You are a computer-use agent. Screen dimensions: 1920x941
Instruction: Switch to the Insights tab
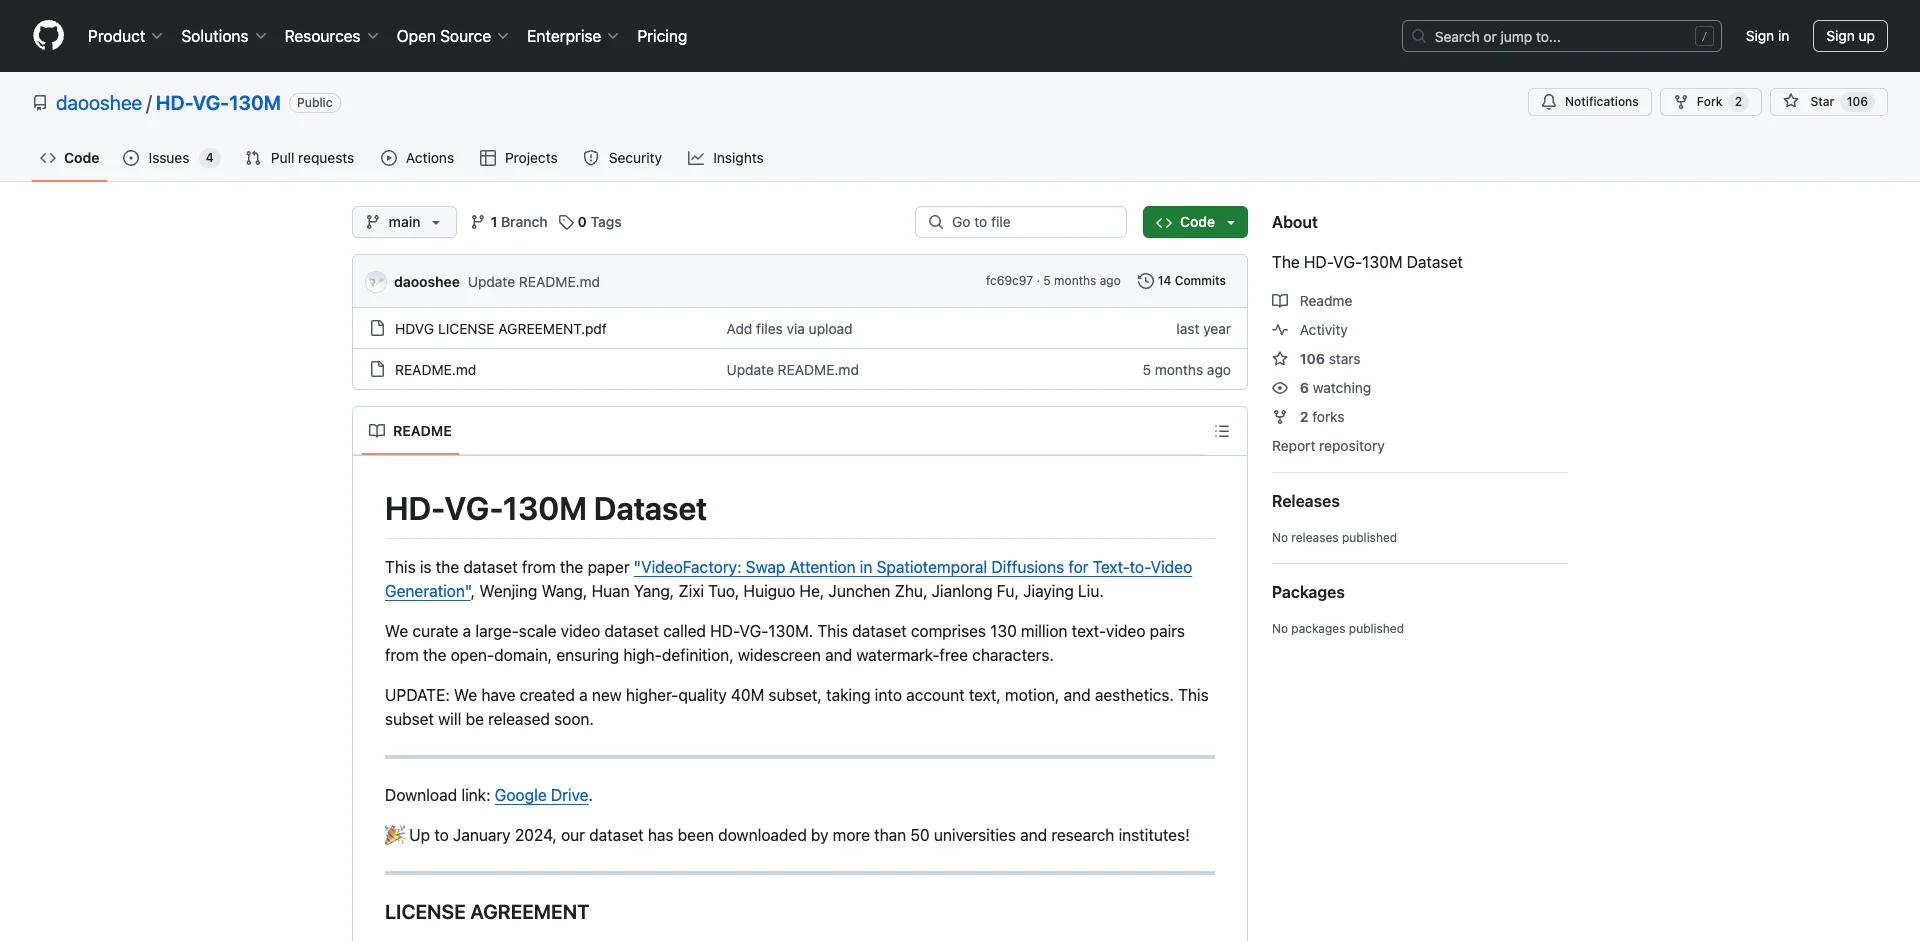coord(726,158)
